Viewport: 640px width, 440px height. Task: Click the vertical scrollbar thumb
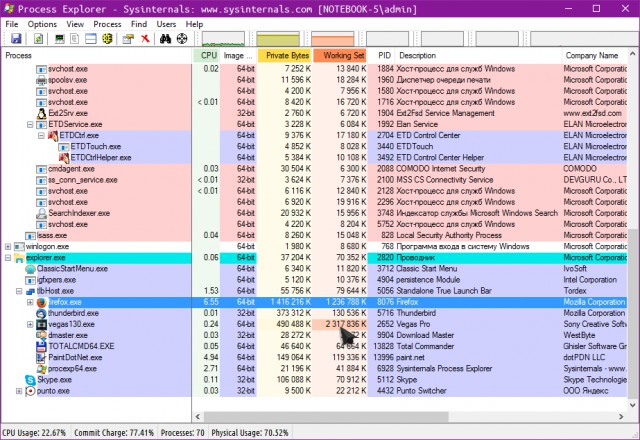click(633, 313)
